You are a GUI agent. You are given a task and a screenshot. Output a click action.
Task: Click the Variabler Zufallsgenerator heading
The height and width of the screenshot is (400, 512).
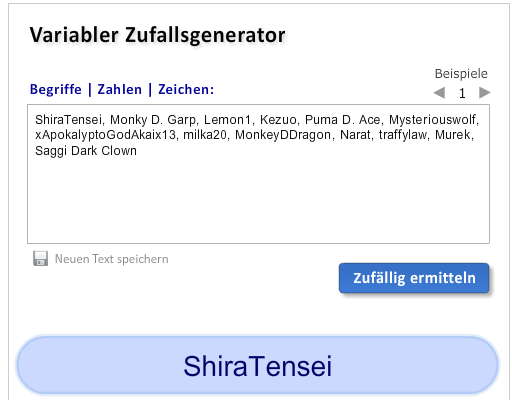point(157,35)
